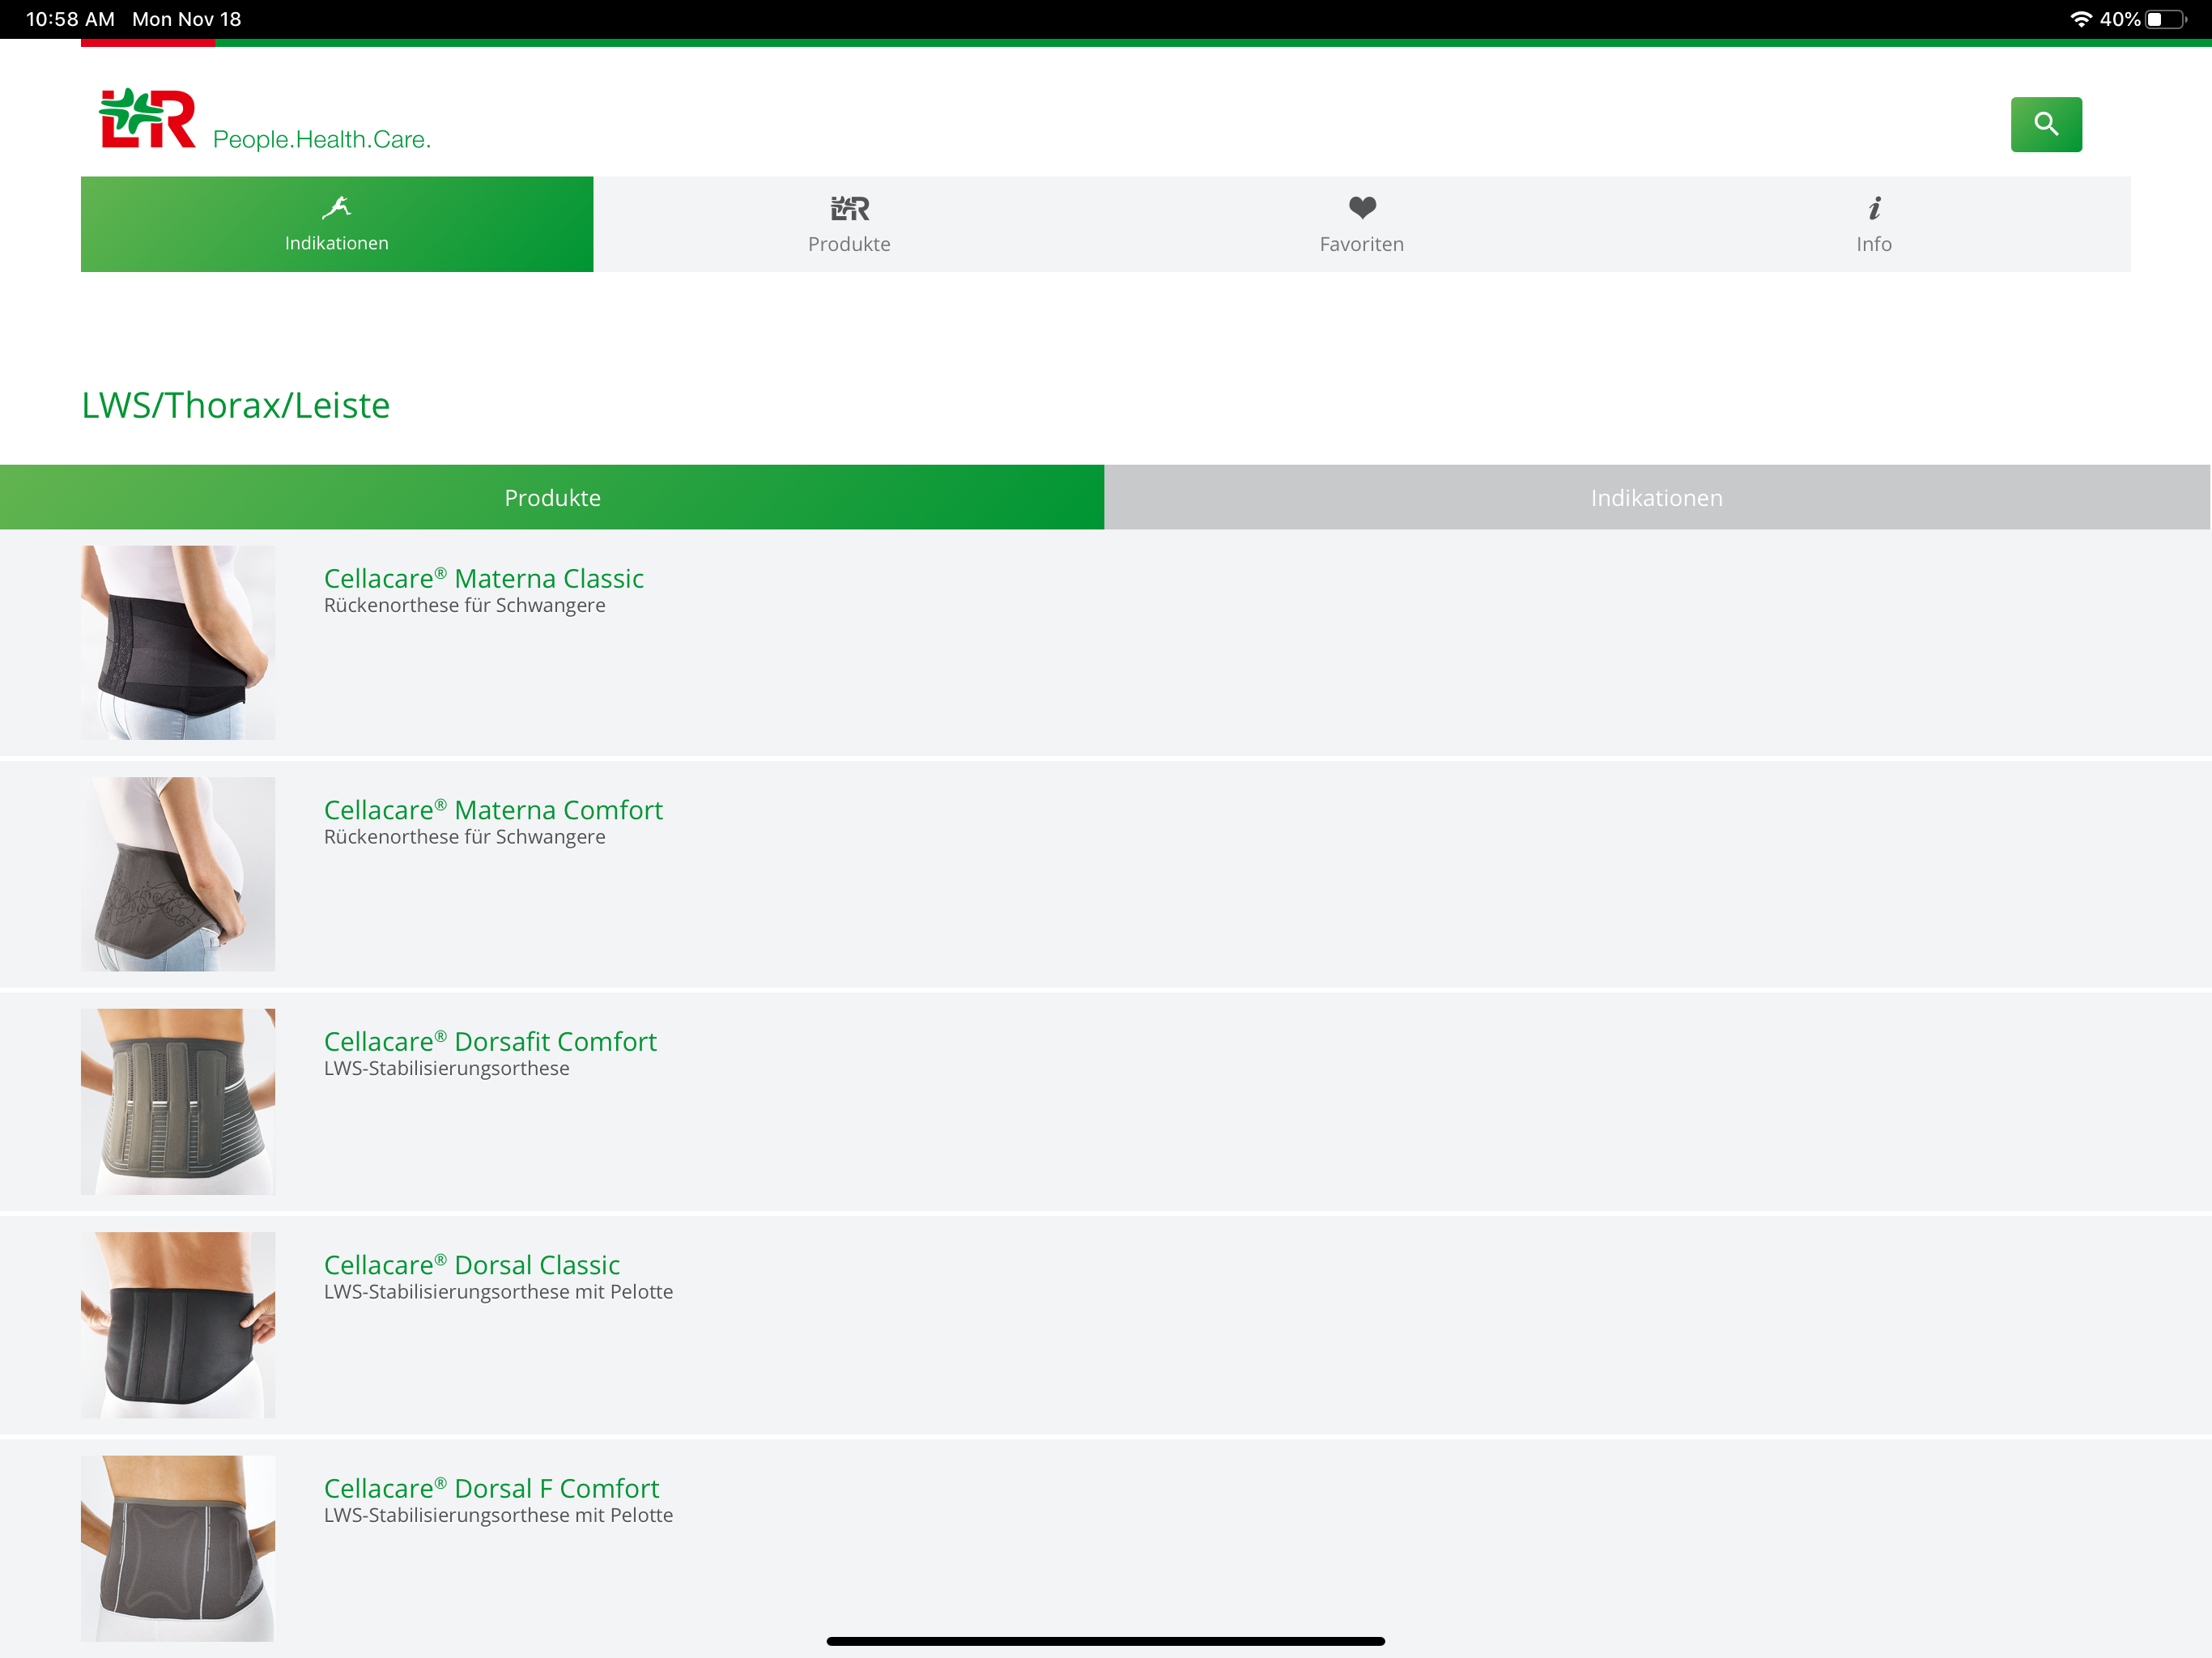Open the L&R People.Health.Care. logo

265,120
